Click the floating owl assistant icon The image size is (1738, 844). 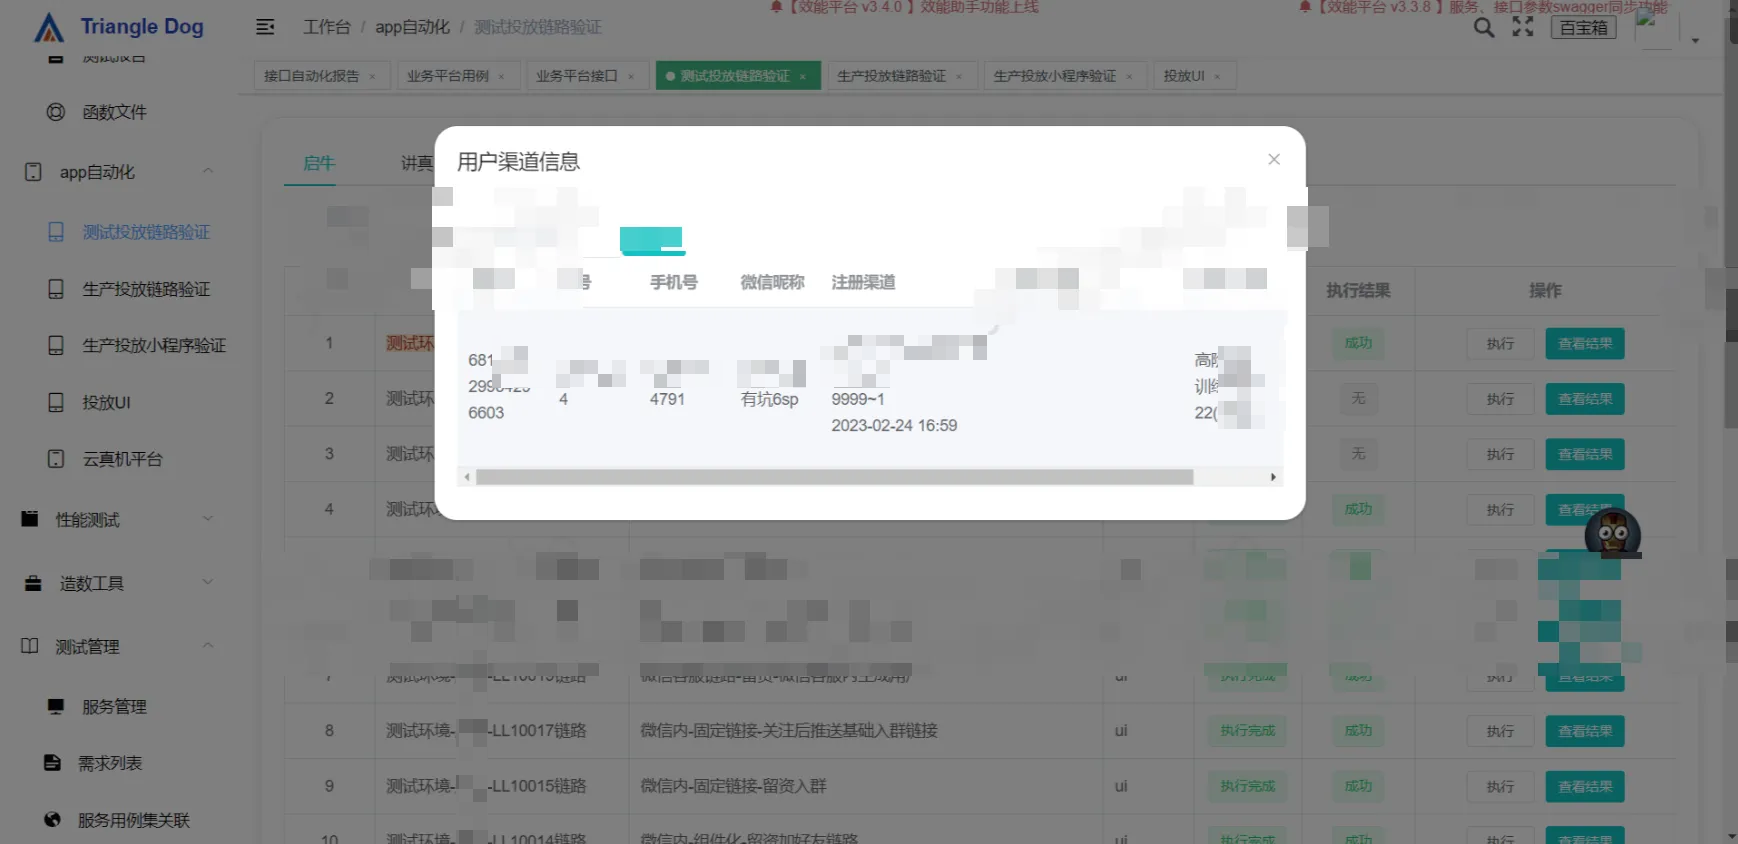1613,533
